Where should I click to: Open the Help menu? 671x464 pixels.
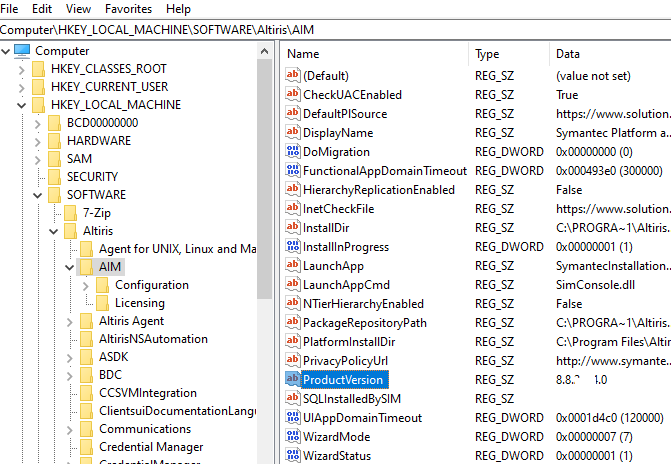178,9
